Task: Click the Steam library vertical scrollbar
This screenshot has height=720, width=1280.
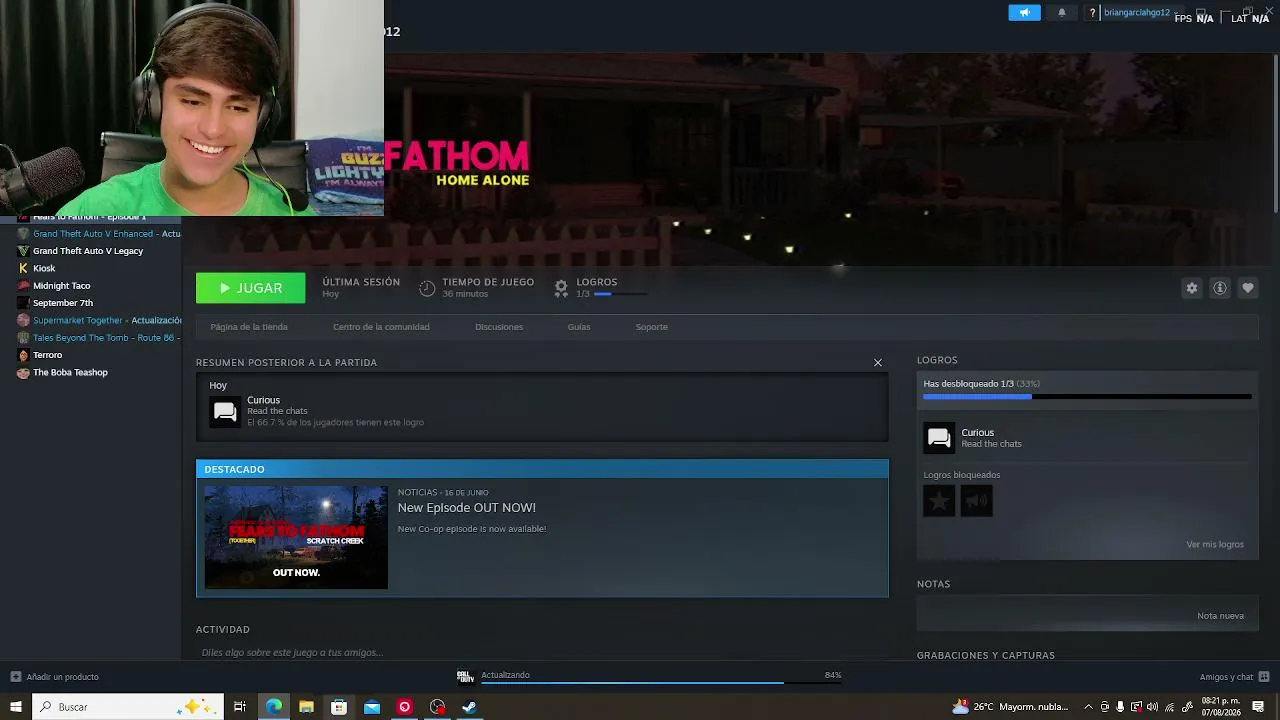Action: tap(1276, 132)
